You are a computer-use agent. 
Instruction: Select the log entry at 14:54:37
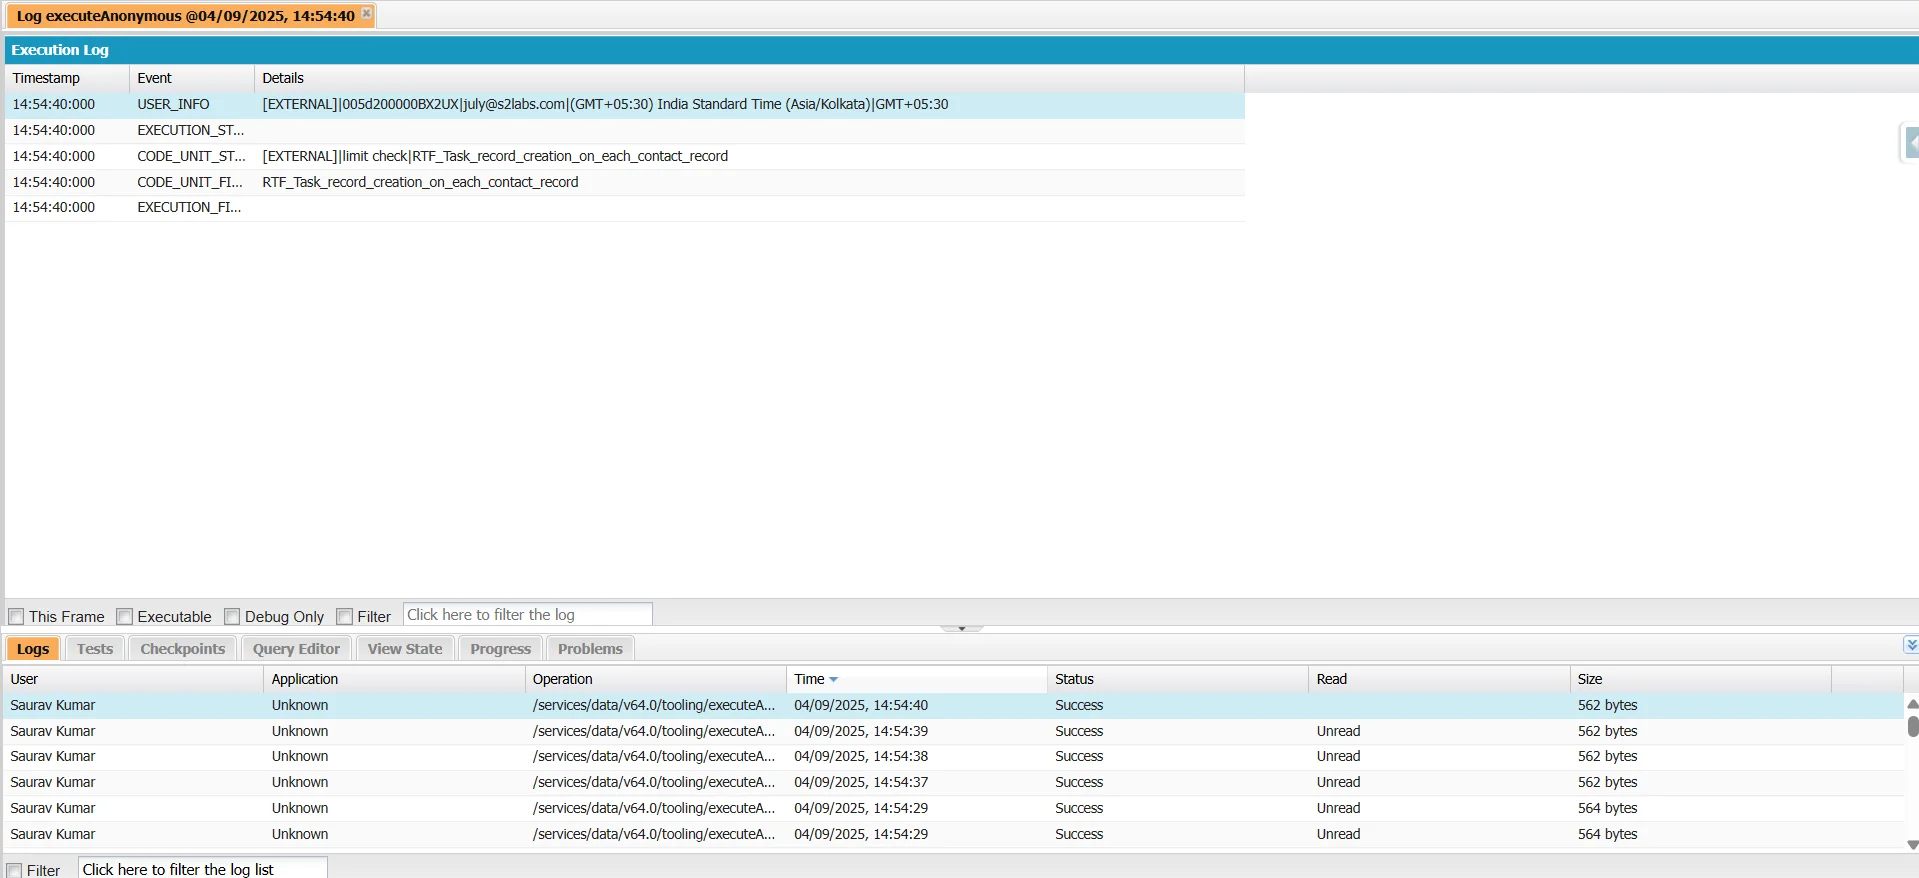tap(953, 782)
